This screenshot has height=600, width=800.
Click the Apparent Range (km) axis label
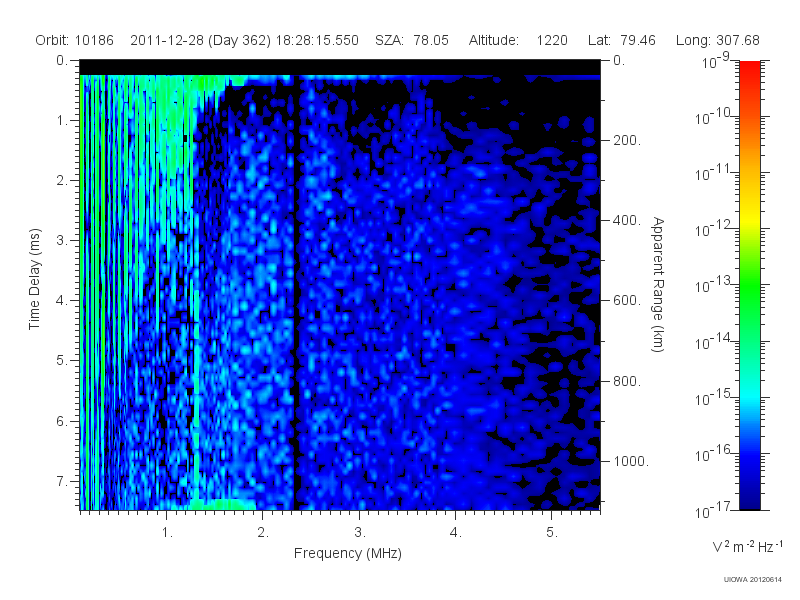658,284
